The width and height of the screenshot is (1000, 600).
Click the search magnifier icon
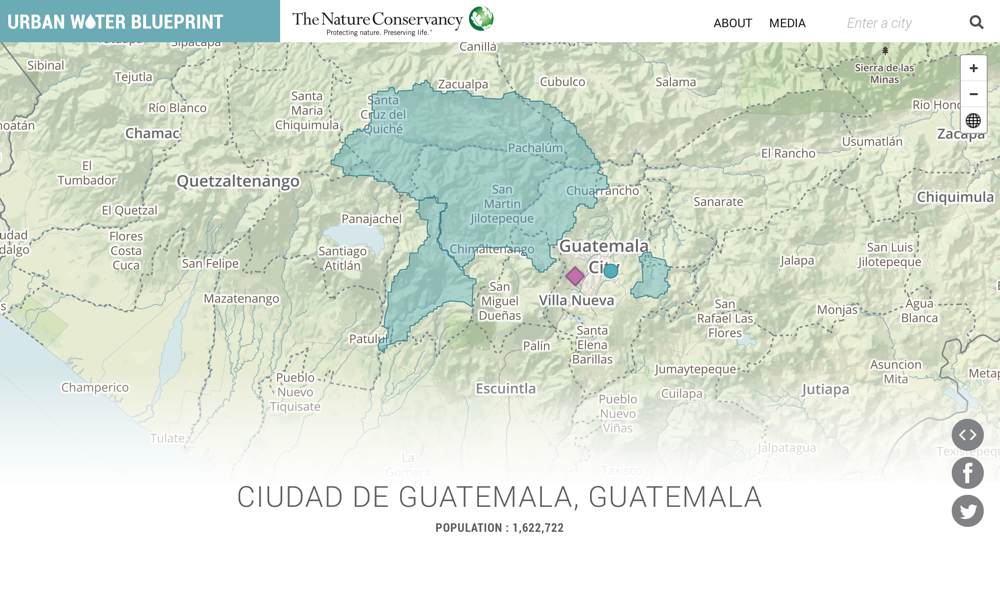pyautogui.click(x=976, y=22)
